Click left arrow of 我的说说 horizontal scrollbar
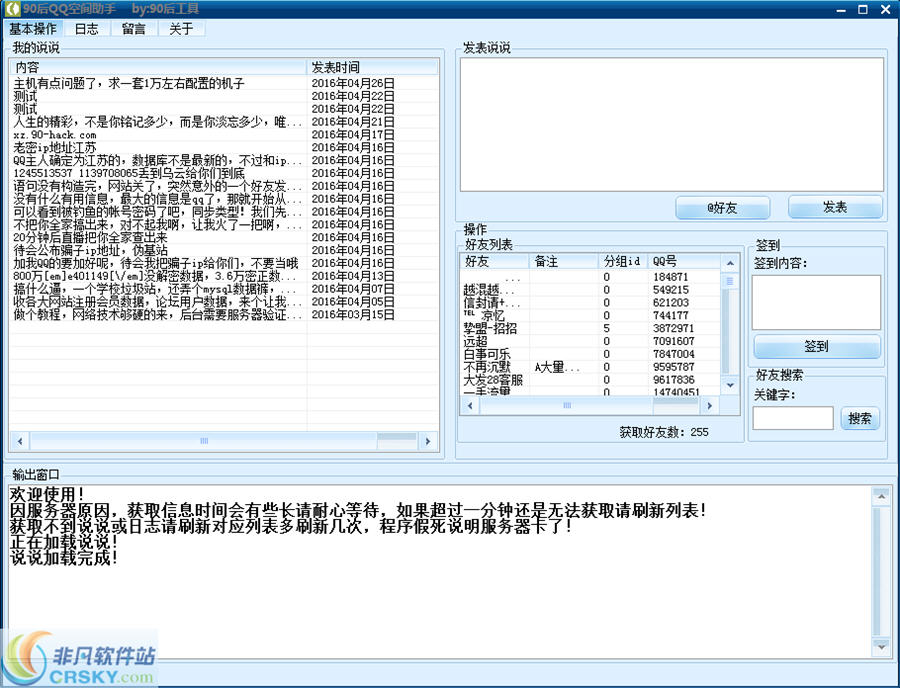 click(x=20, y=441)
